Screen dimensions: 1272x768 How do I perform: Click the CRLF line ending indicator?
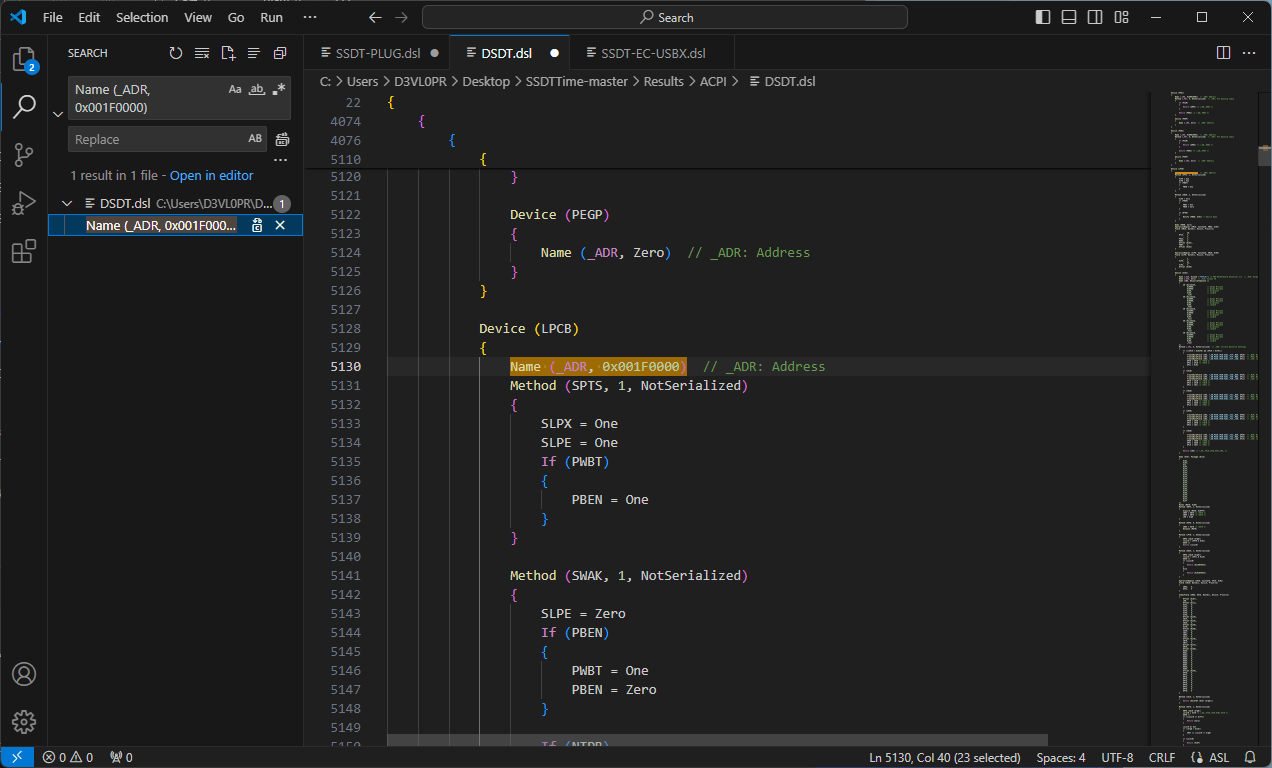(x=1162, y=757)
